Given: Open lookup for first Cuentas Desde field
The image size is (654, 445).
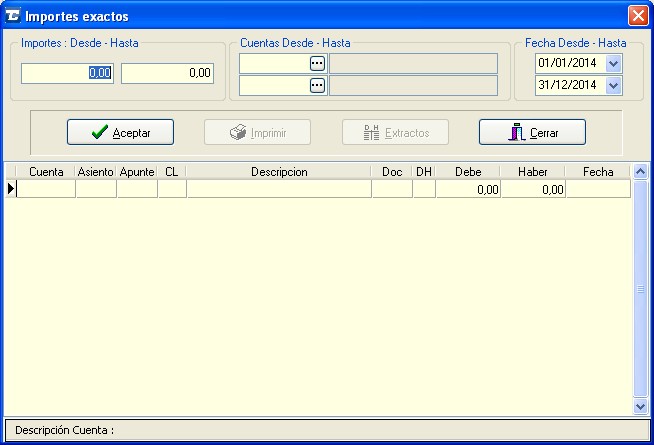Looking at the screenshot, I should pos(317,63).
